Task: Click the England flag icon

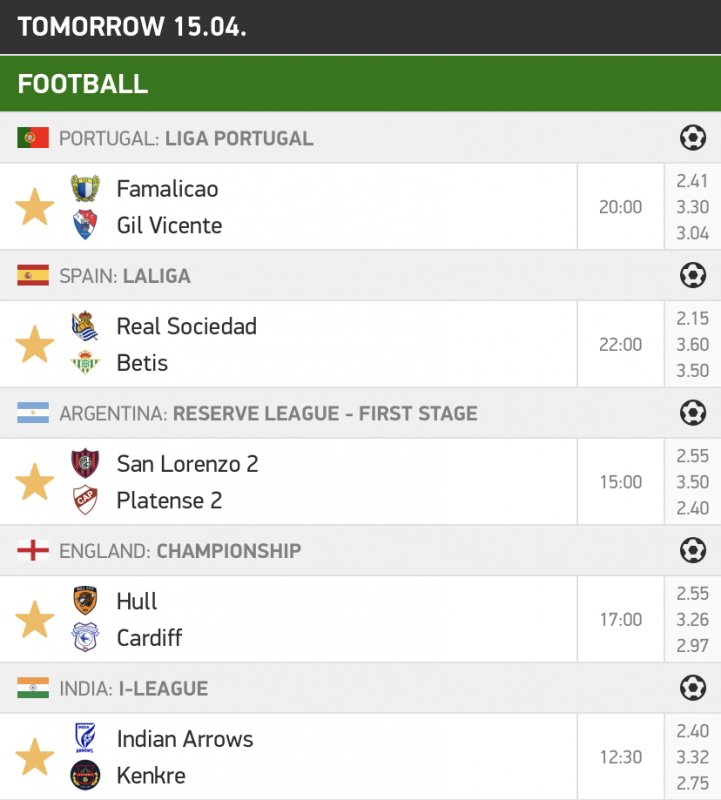Action: [33, 550]
